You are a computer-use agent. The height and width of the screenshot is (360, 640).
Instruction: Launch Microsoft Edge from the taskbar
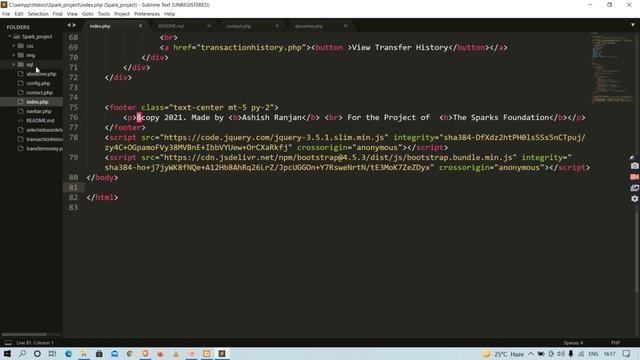(x=68, y=353)
